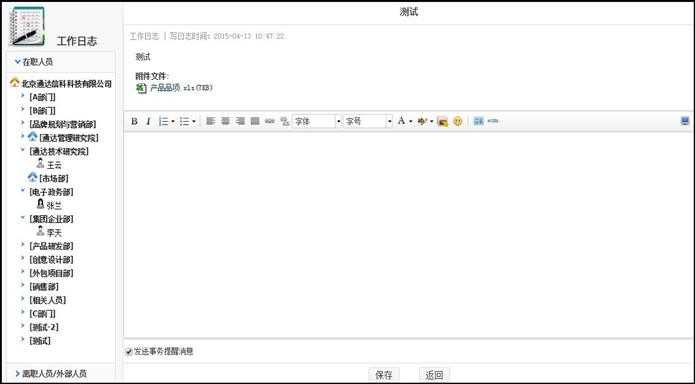The width and height of the screenshot is (695, 384).
Task: Collapse the [通达技术研究院] node arrow
Action: click(x=23, y=150)
